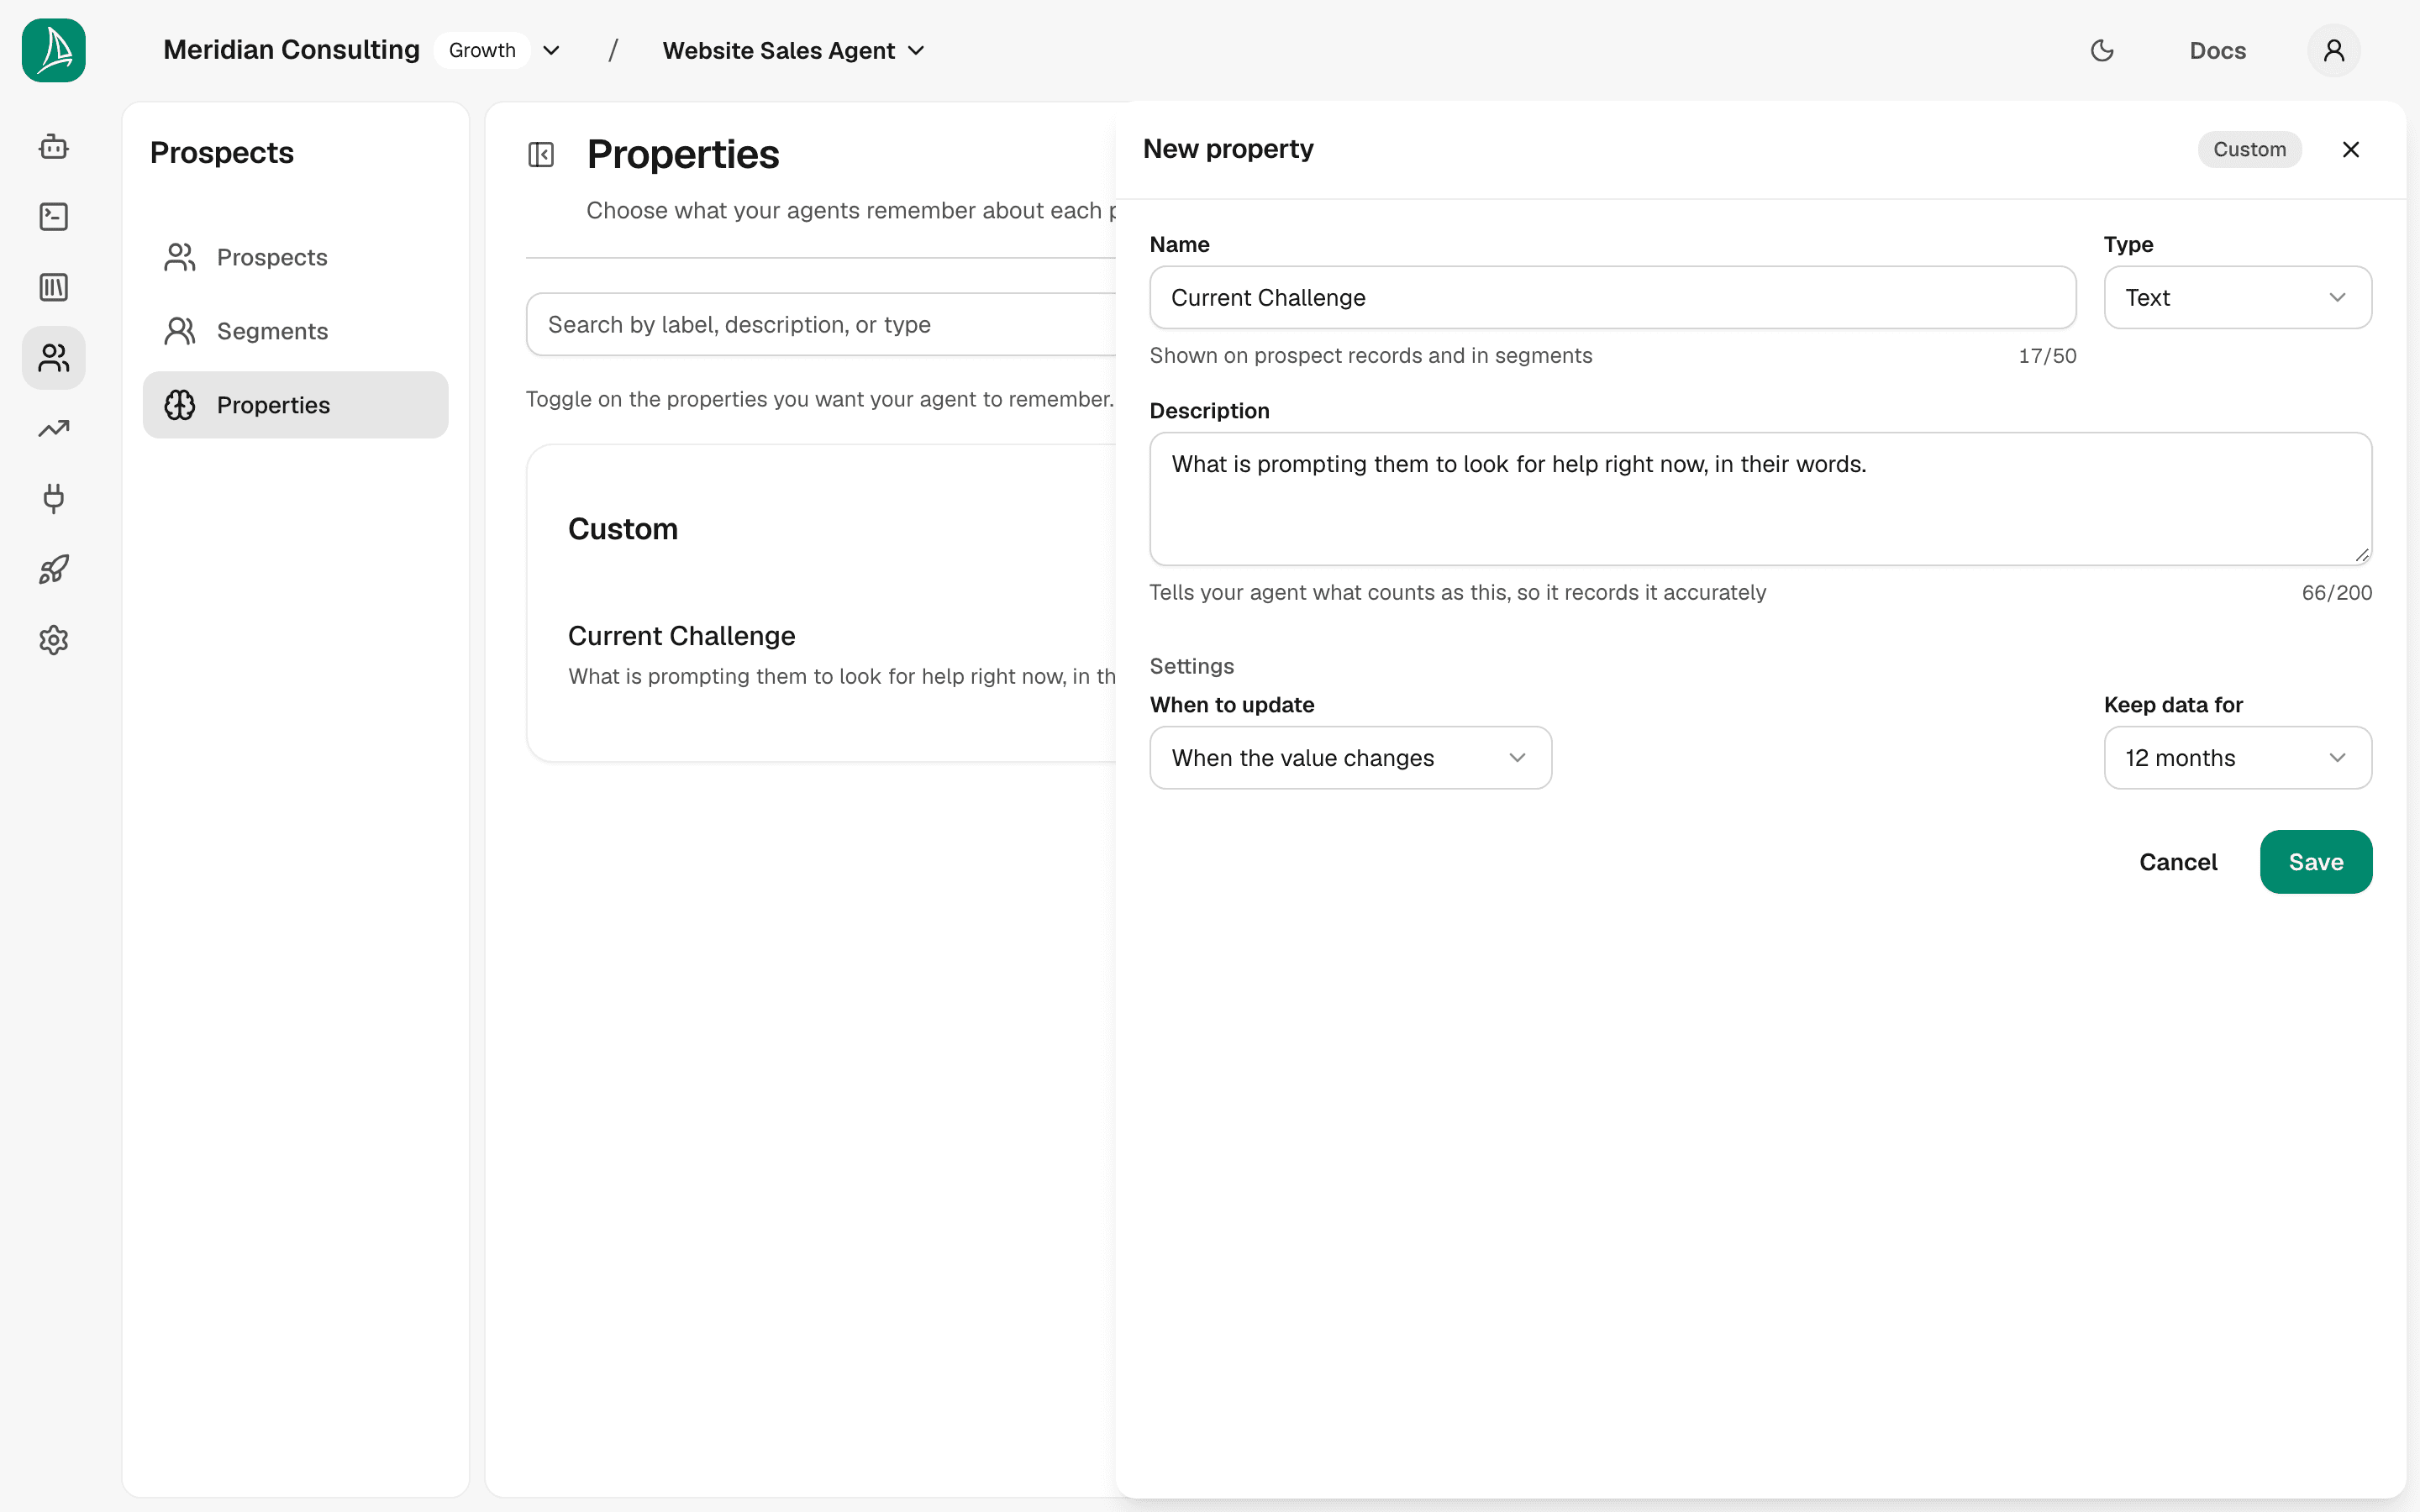Click the Growth plan badge

[482, 50]
